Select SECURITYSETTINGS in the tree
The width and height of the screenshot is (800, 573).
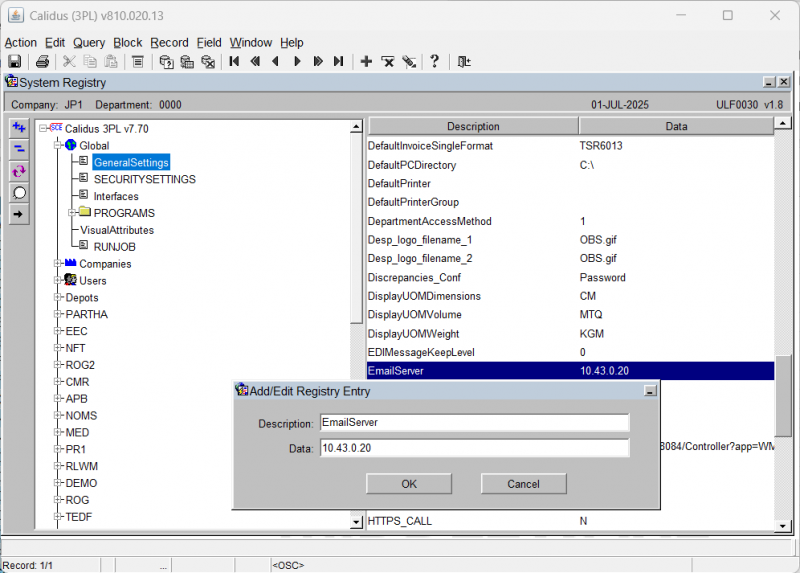click(x=144, y=179)
